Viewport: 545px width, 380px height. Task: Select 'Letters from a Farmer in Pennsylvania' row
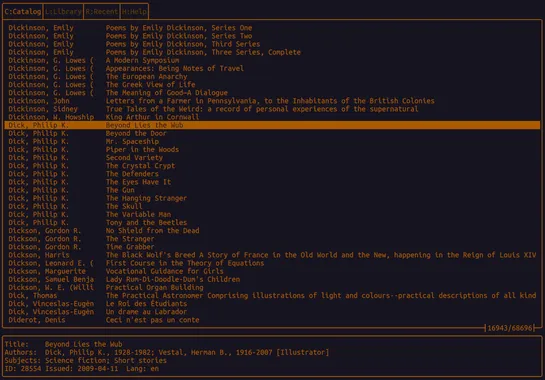[x=272, y=101]
